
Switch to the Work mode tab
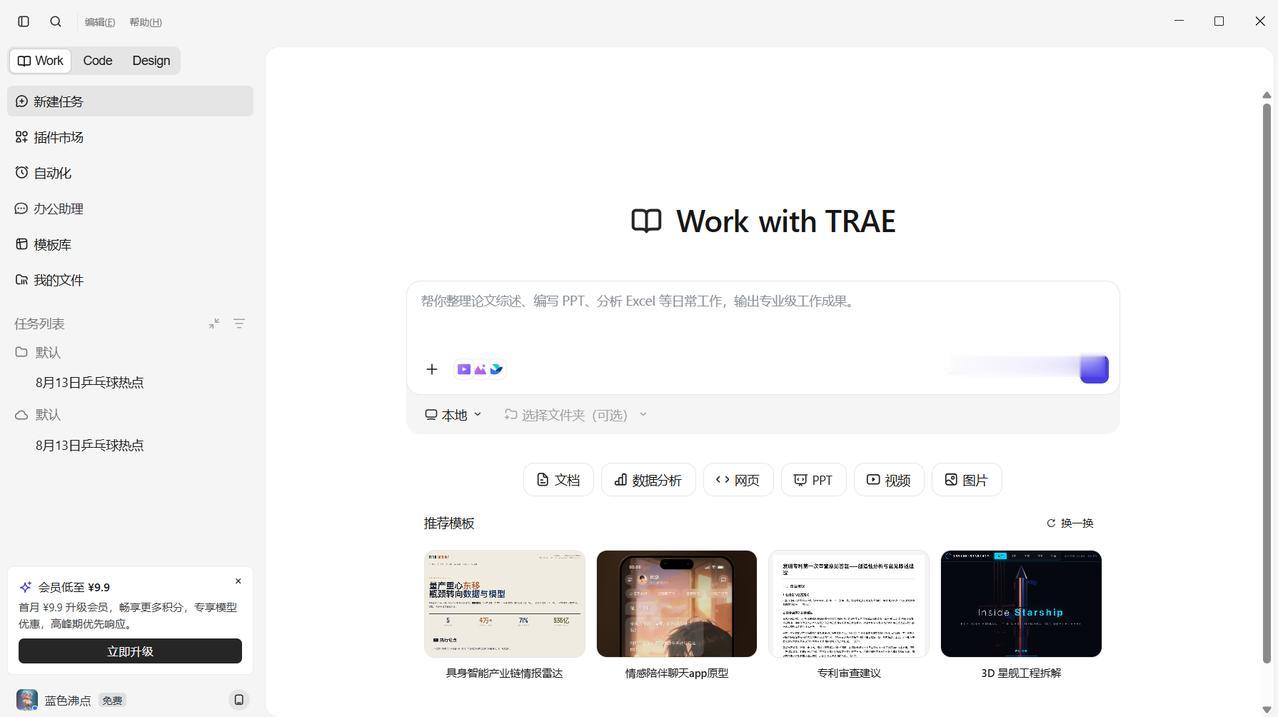40,61
